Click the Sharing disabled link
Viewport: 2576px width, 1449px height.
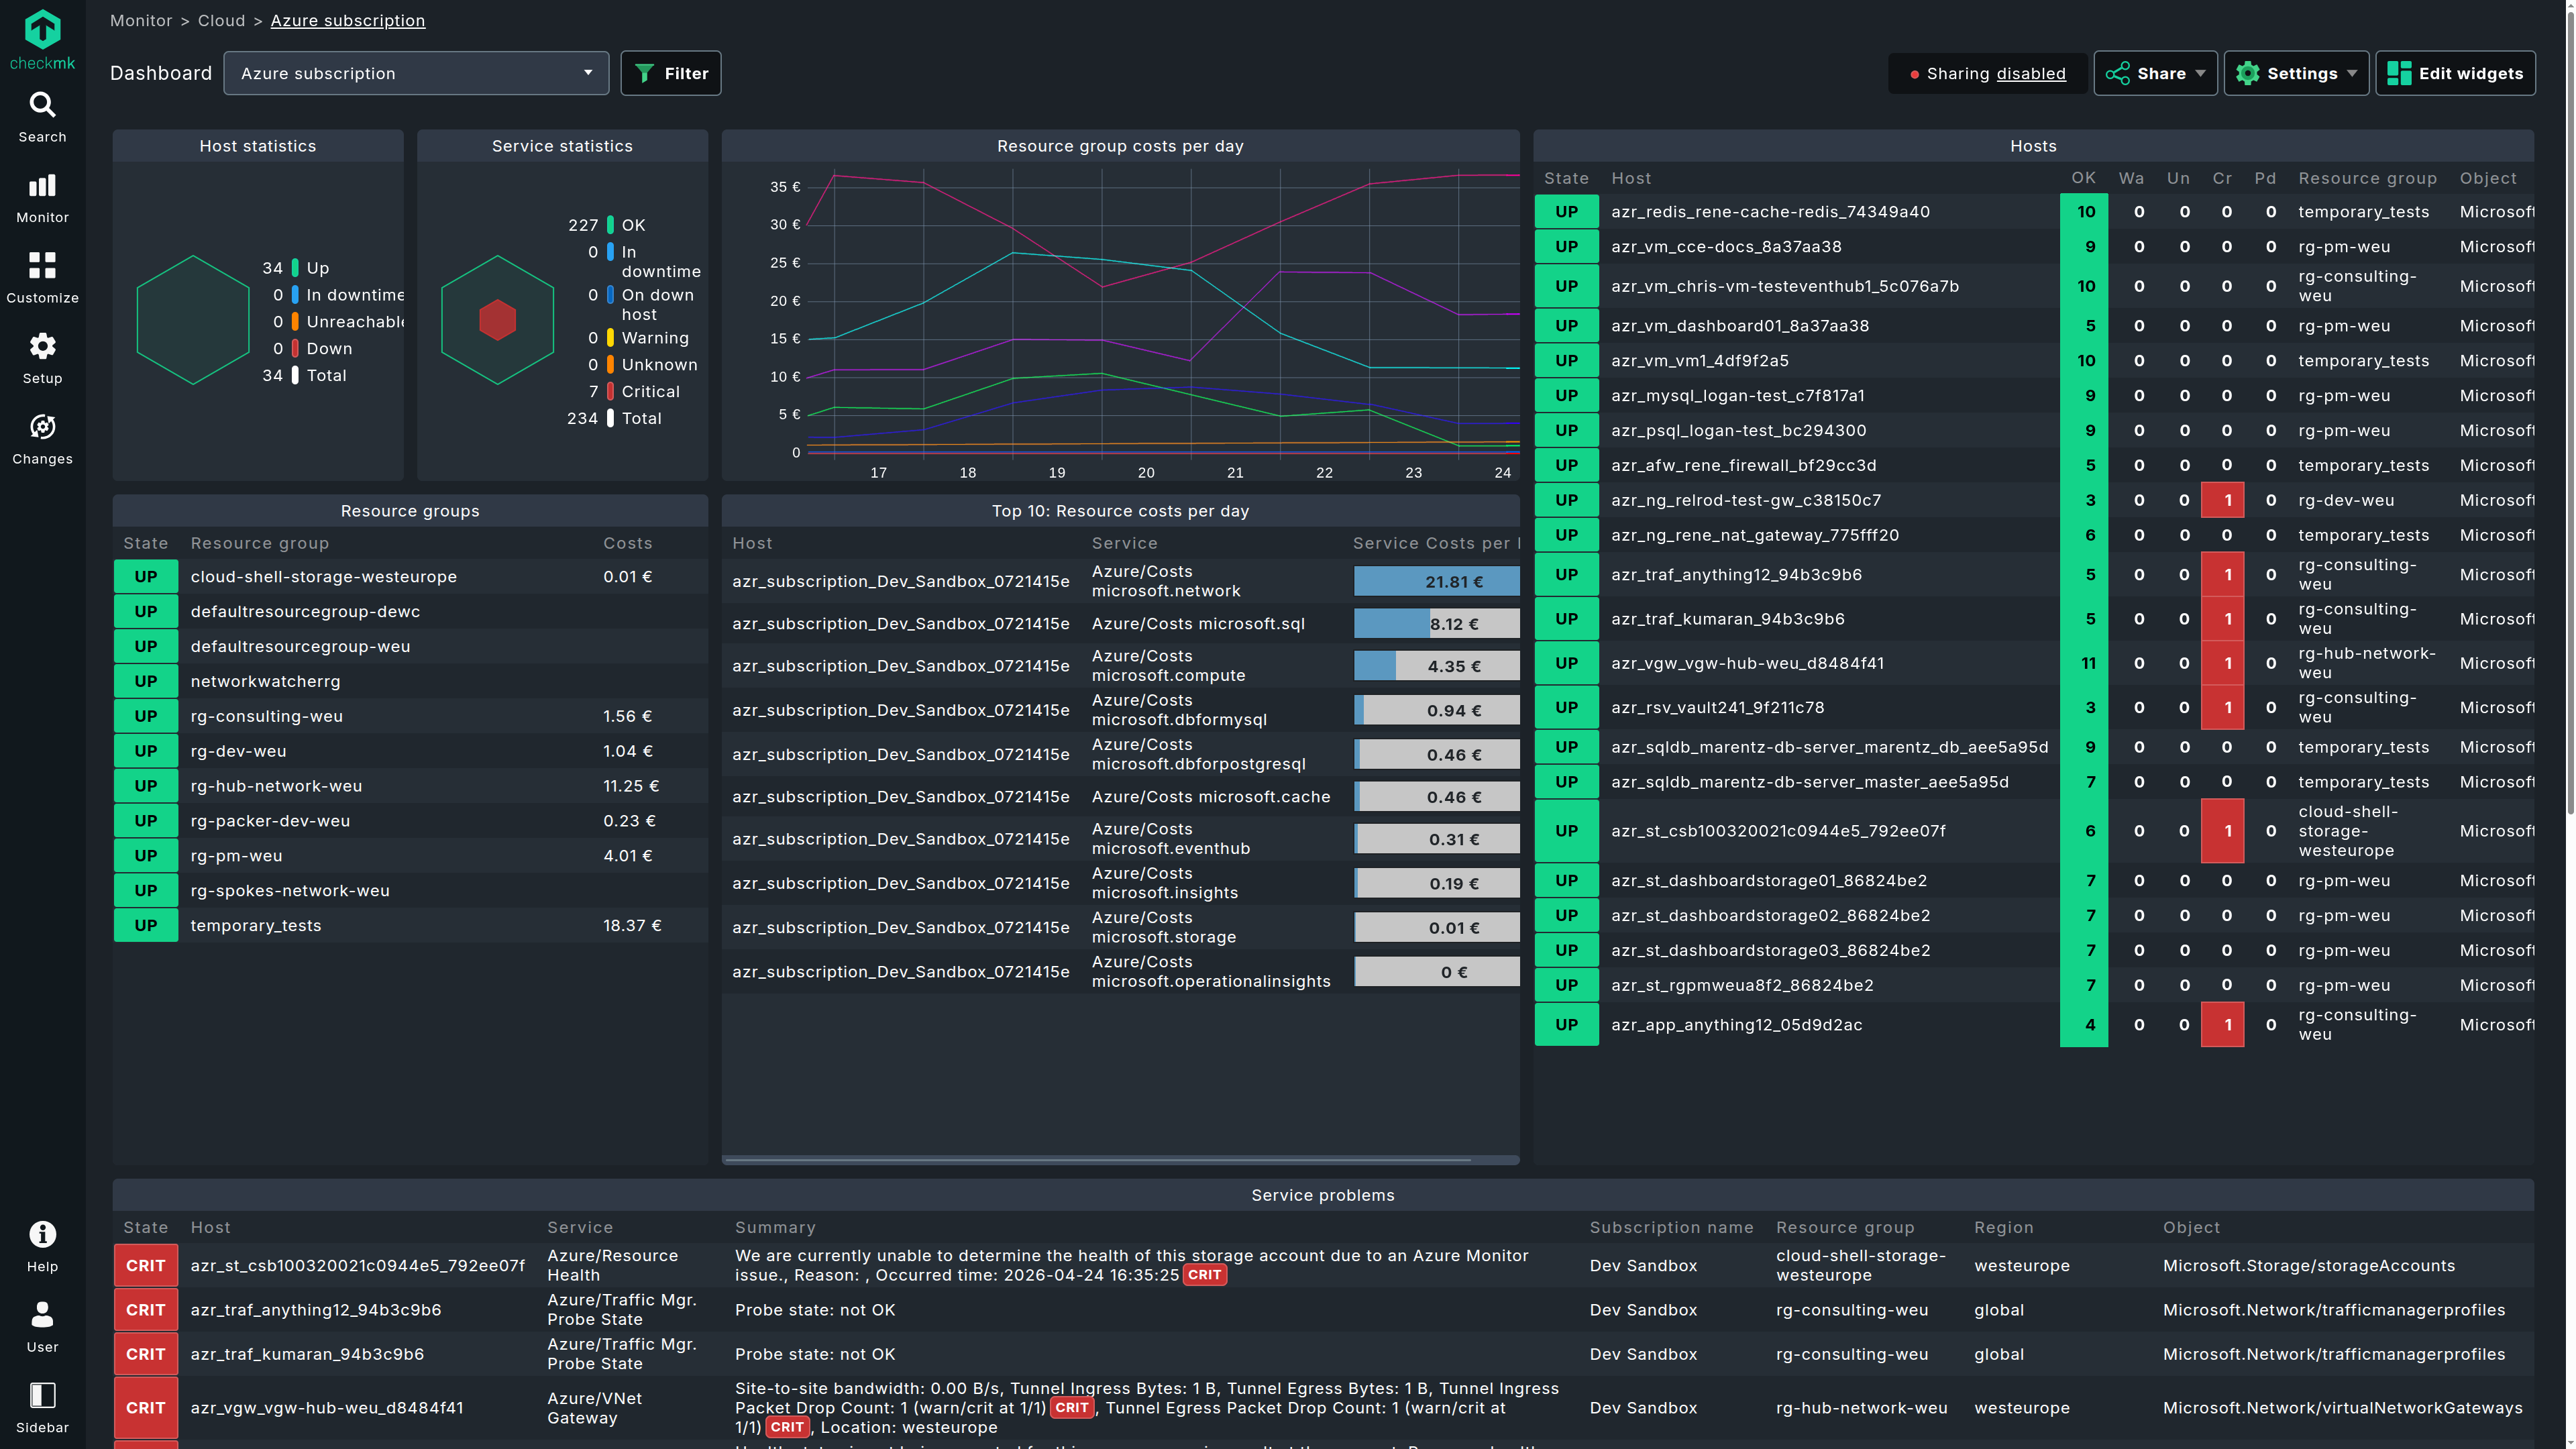click(2030, 74)
